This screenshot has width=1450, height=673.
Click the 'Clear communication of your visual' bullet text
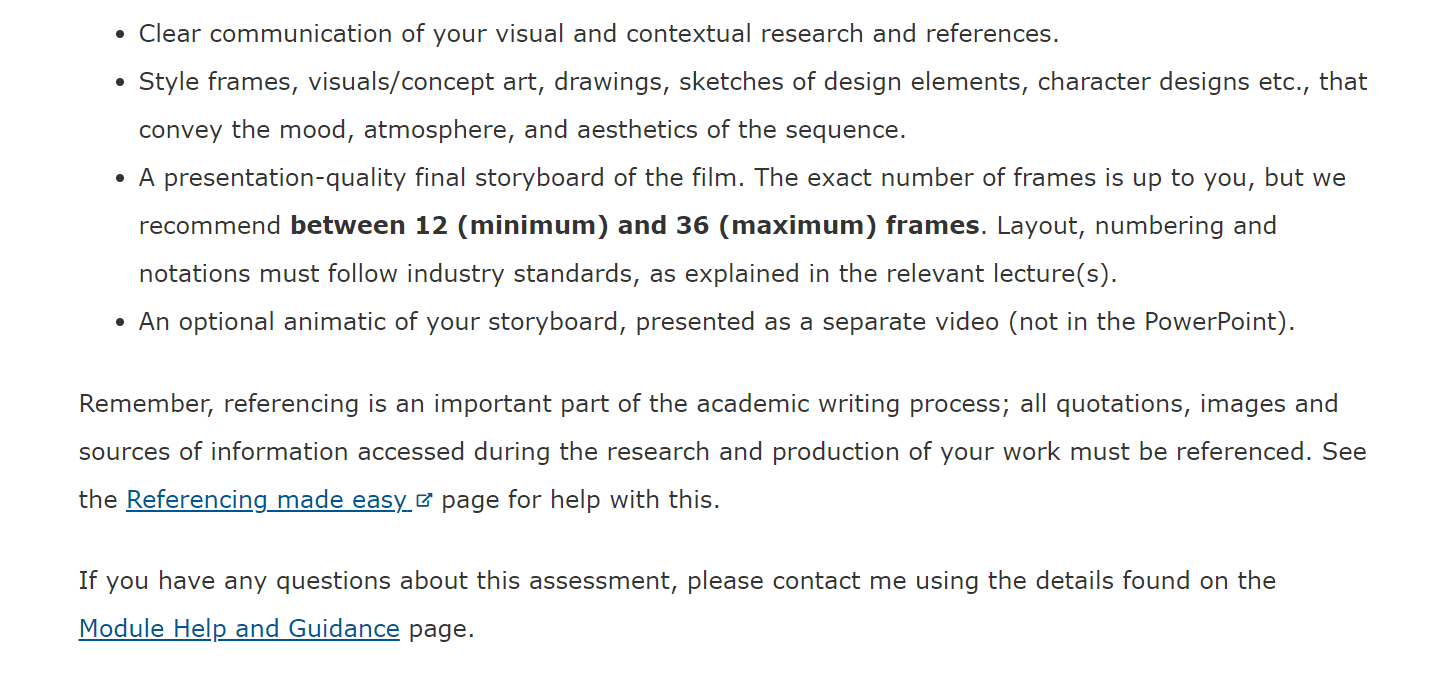[599, 34]
